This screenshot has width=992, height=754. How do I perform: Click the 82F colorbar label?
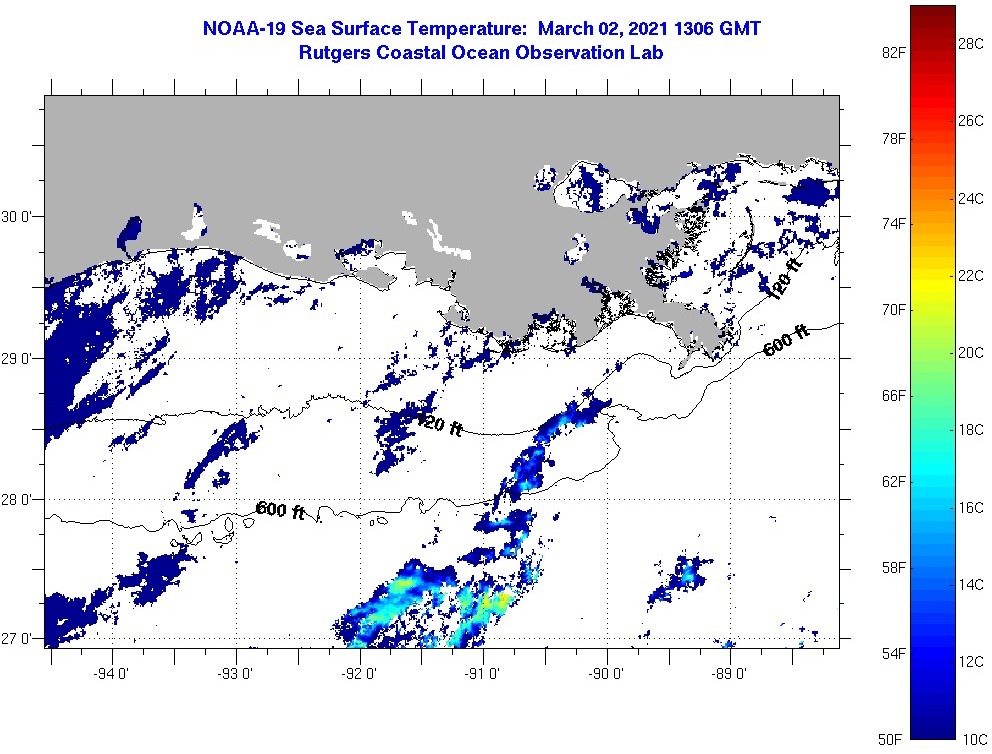[x=893, y=53]
